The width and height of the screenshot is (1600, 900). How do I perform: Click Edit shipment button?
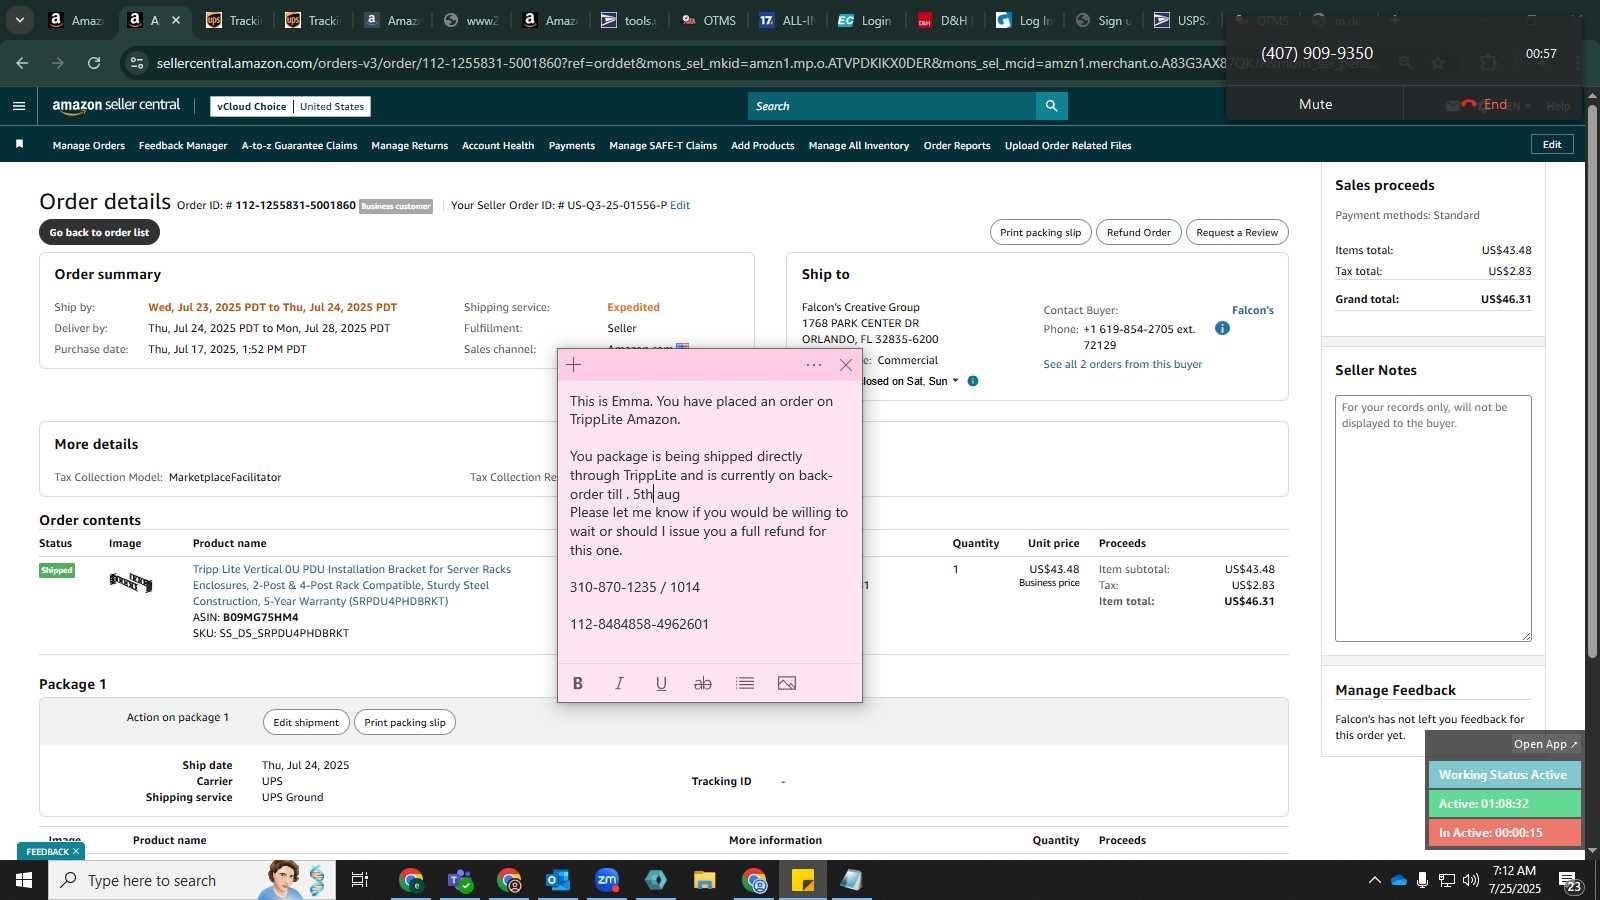tap(306, 722)
